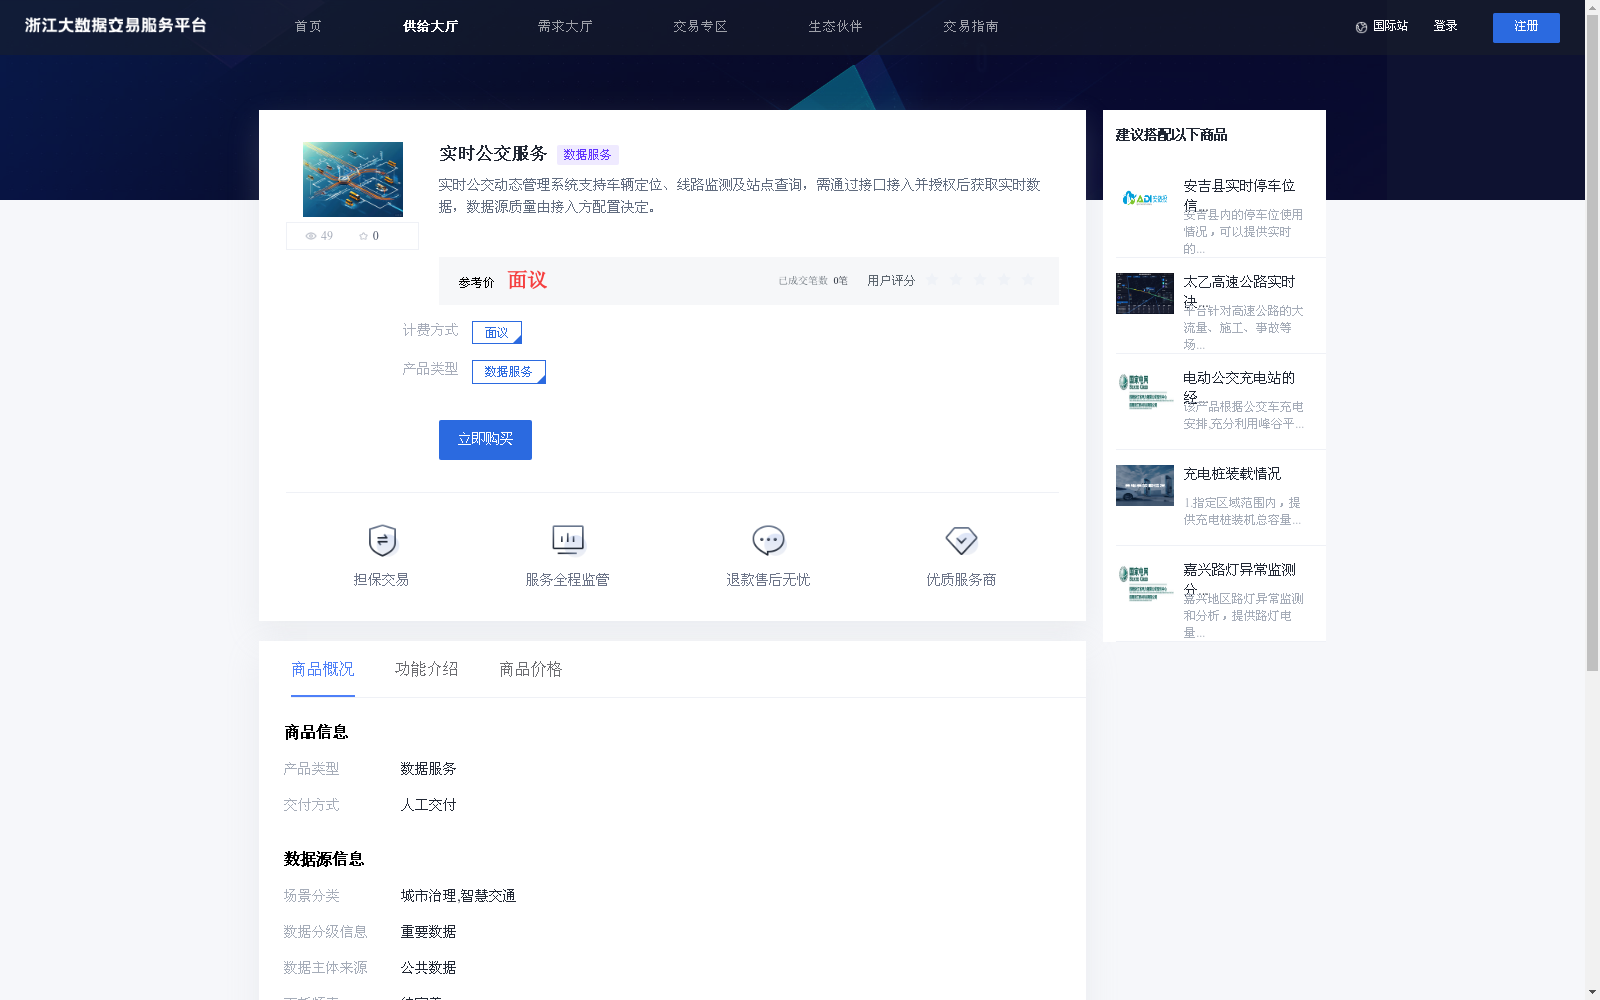Click the 城市治理,智慧交通 scene value
Screen dimensions: 1600x1000
458,896
